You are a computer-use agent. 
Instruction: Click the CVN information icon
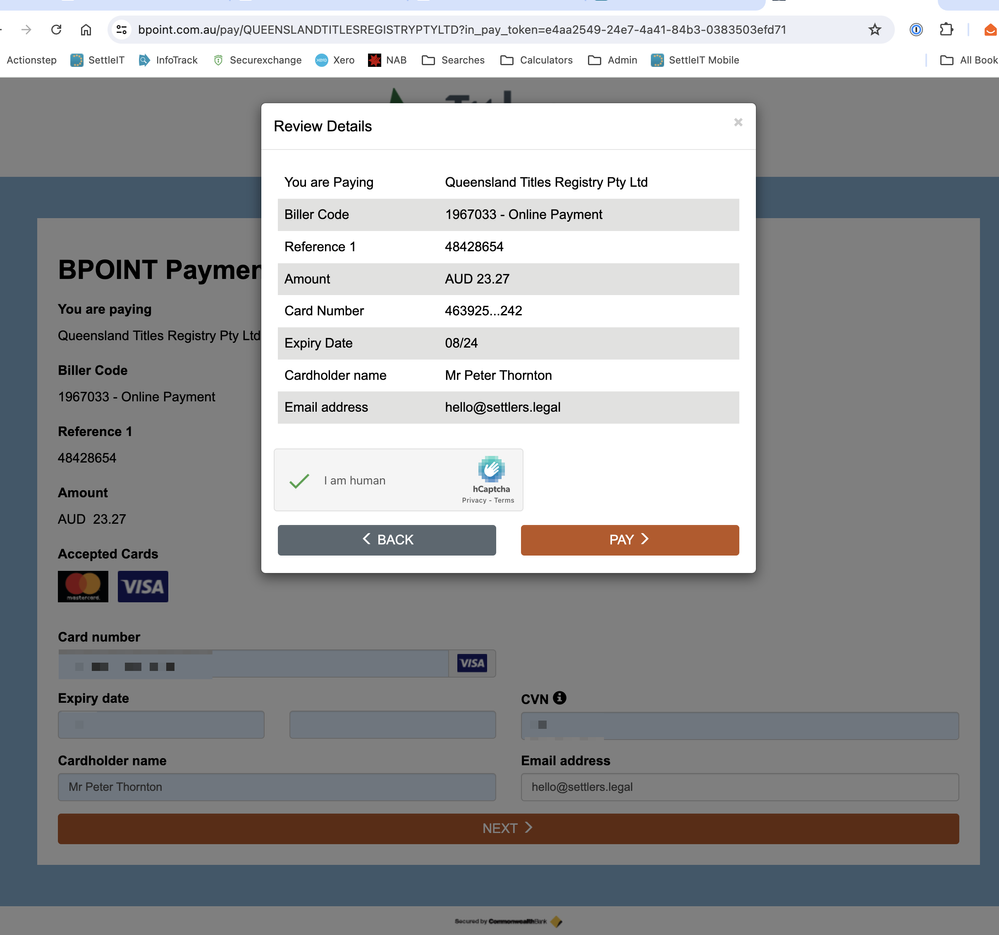coord(560,698)
